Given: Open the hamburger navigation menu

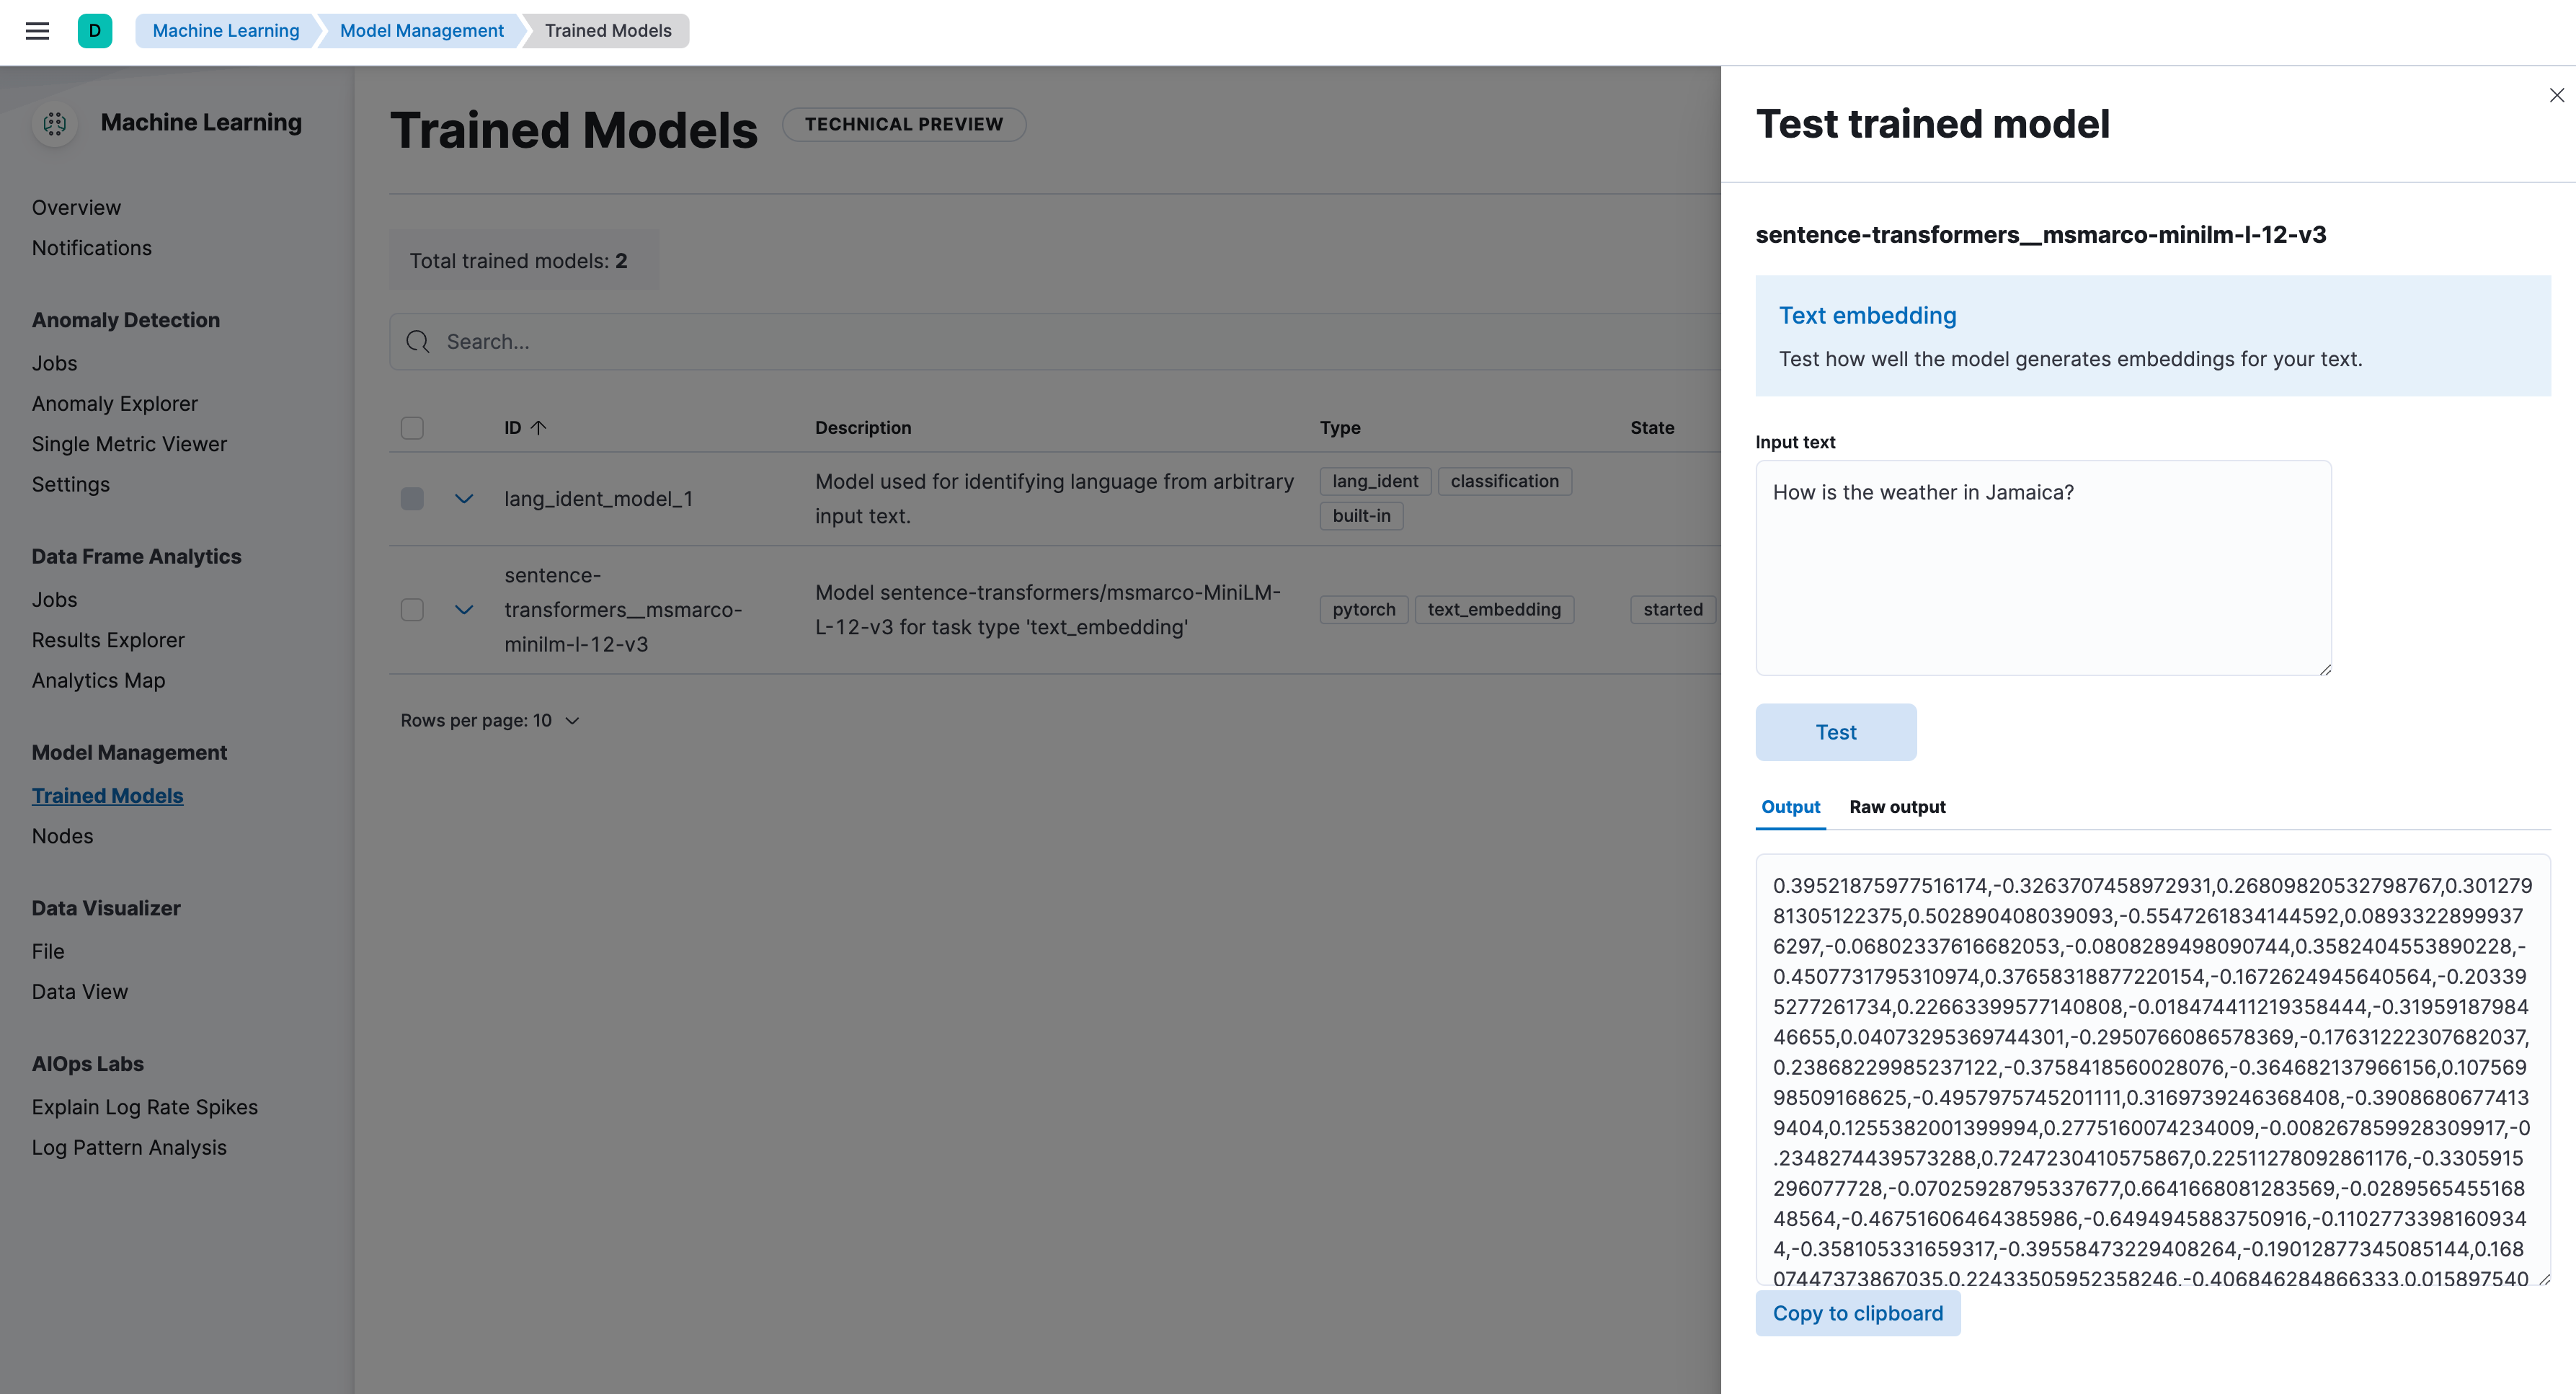Looking at the screenshot, I should [37, 31].
